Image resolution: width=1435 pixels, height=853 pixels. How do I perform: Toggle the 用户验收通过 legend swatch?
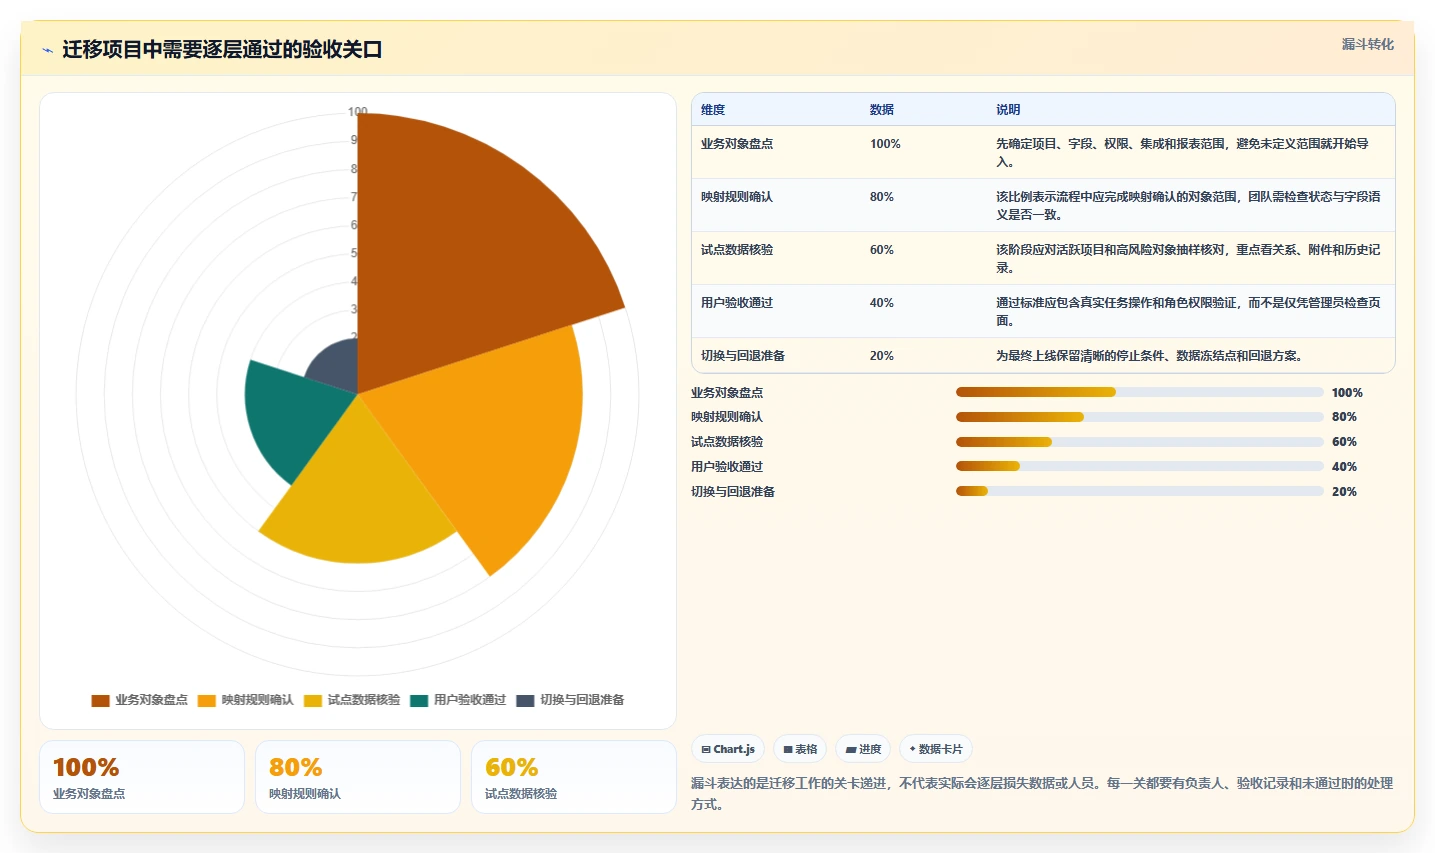(419, 701)
